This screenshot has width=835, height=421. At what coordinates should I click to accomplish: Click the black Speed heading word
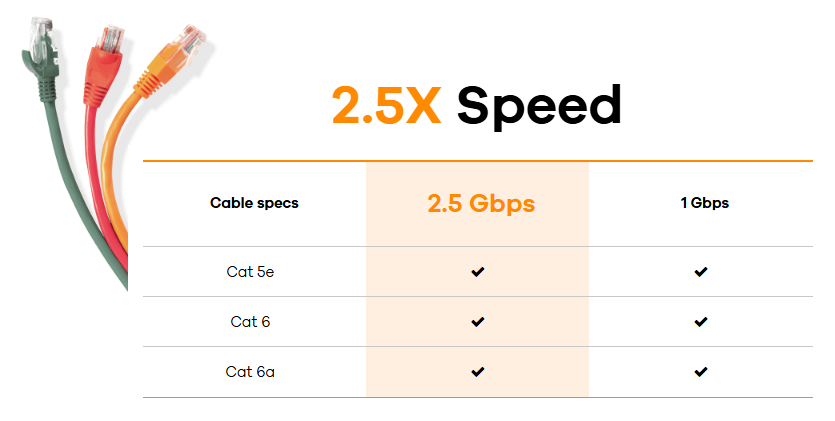(x=539, y=108)
